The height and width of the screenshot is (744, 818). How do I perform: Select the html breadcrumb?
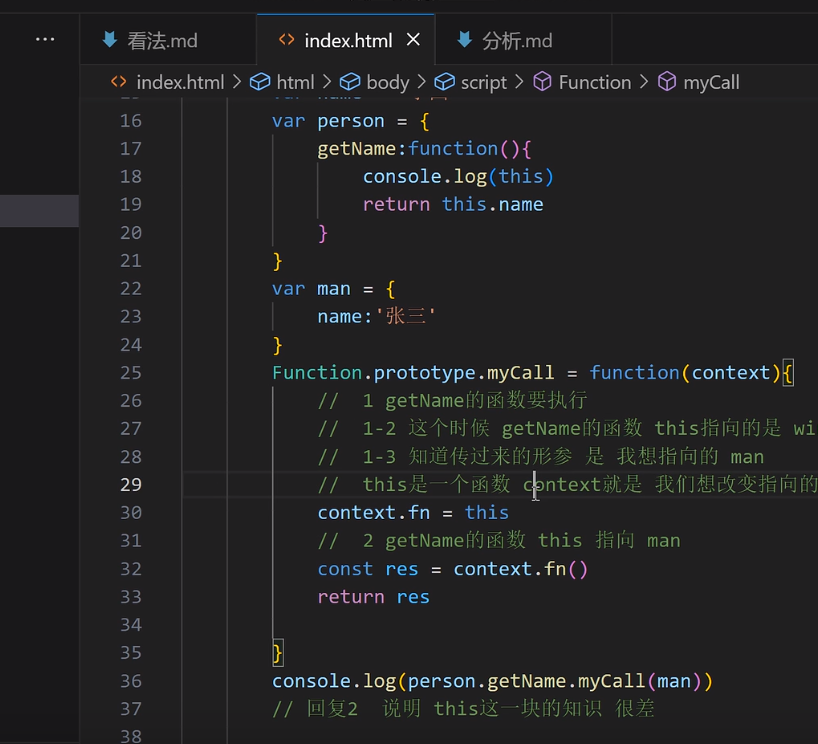point(295,82)
